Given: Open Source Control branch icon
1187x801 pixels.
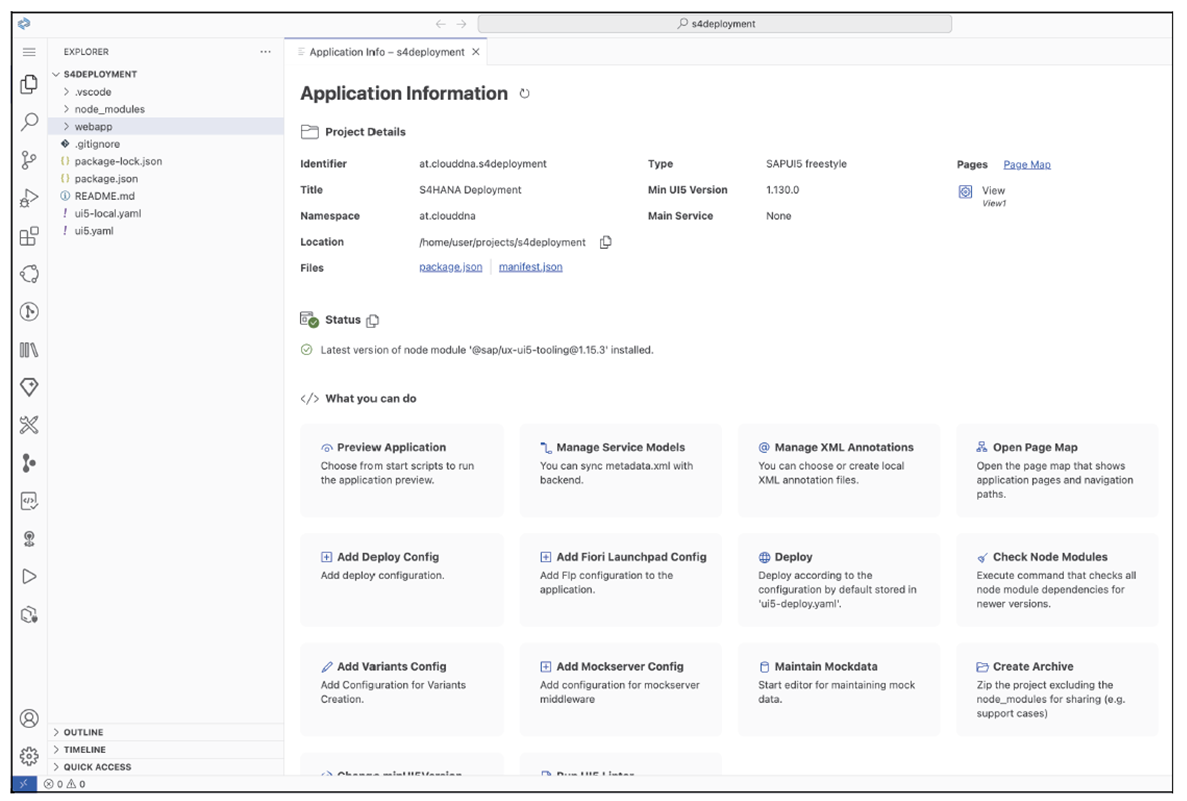Looking at the screenshot, I should 29,160.
